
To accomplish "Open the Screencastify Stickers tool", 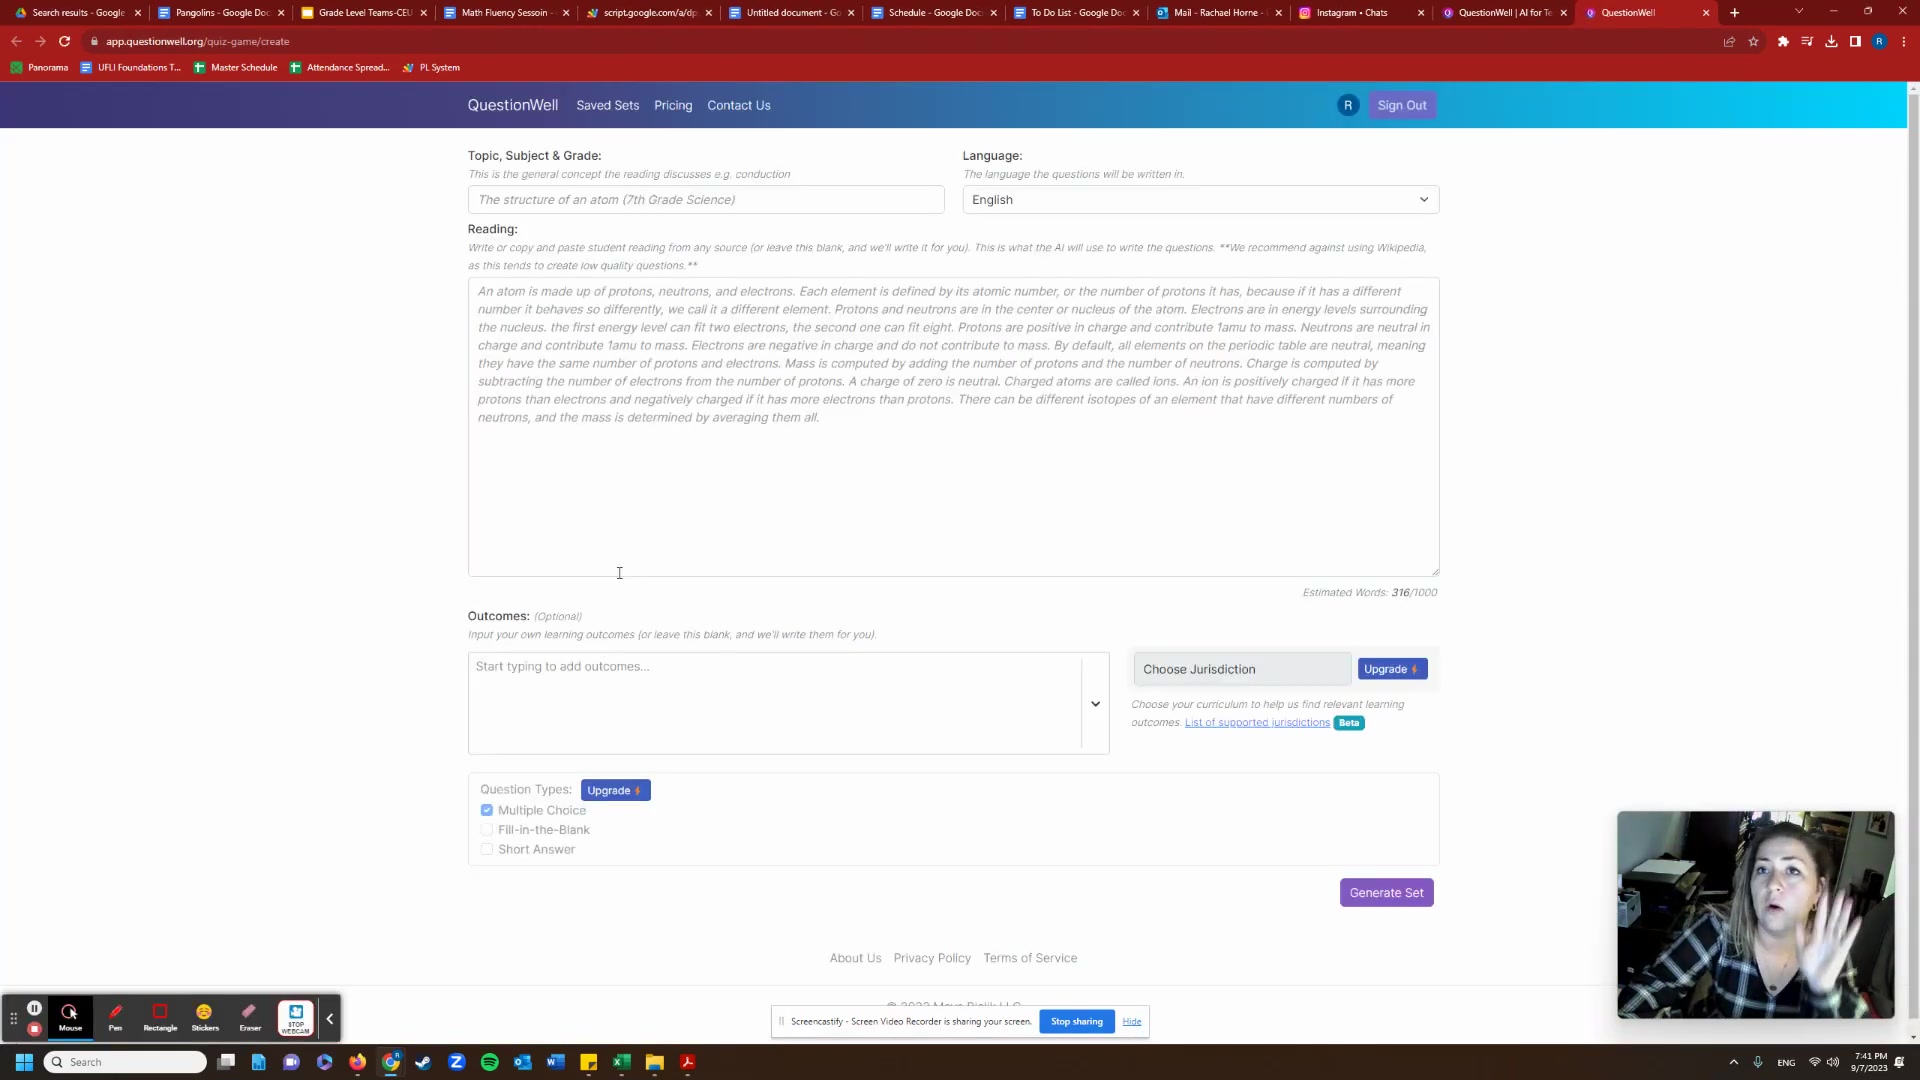I will (x=205, y=1017).
